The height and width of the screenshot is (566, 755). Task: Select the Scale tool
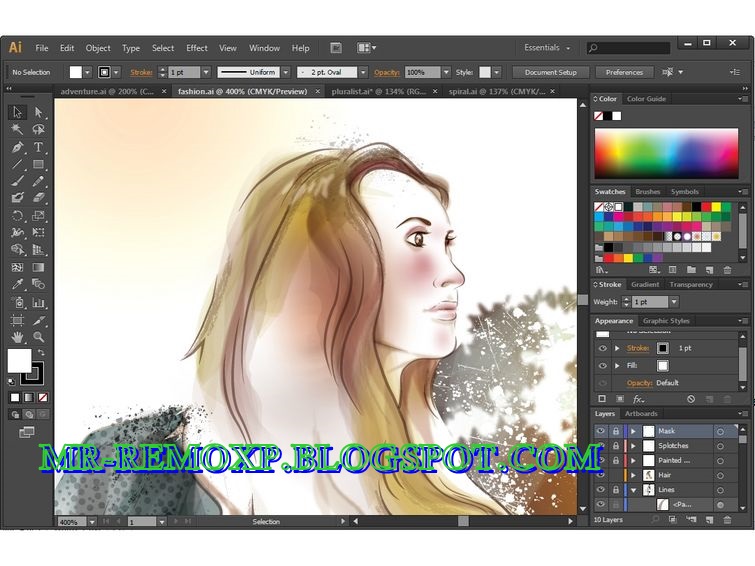coord(39,215)
